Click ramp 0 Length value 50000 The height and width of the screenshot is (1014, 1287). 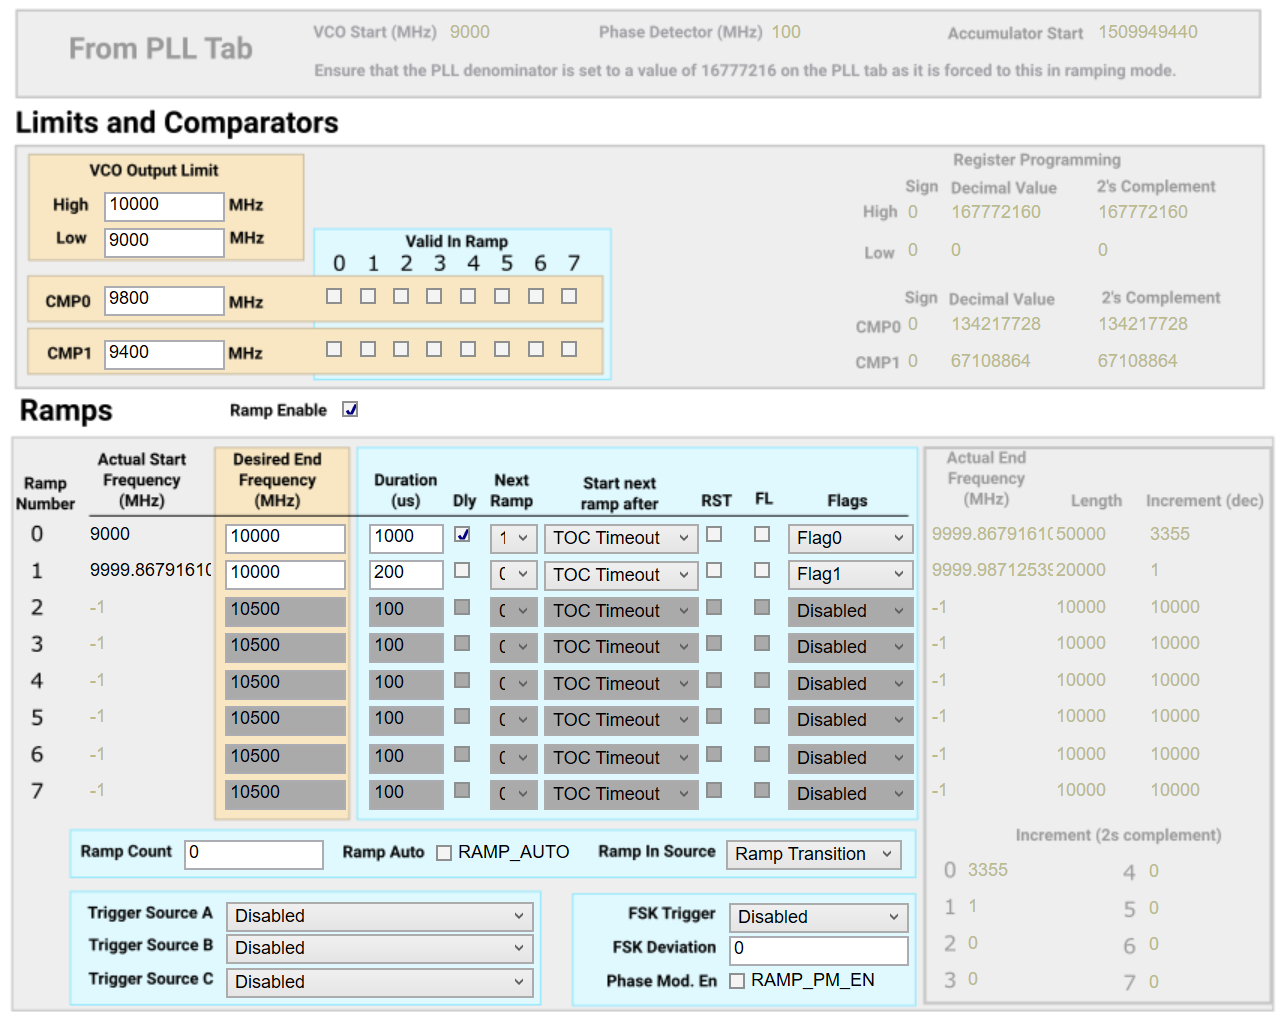tap(1081, 534)
